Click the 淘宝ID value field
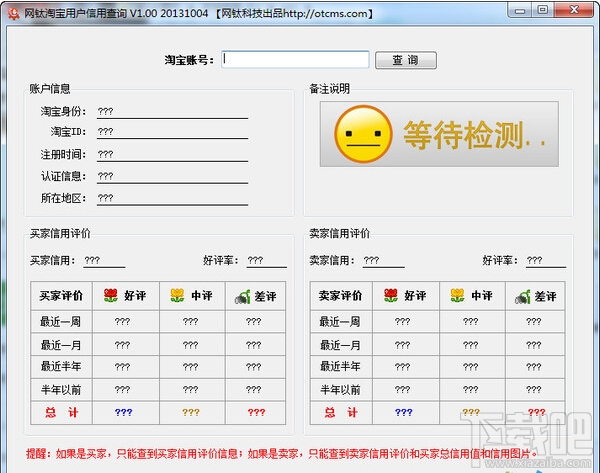The image size is (600, 473). (x=172, y=132)
